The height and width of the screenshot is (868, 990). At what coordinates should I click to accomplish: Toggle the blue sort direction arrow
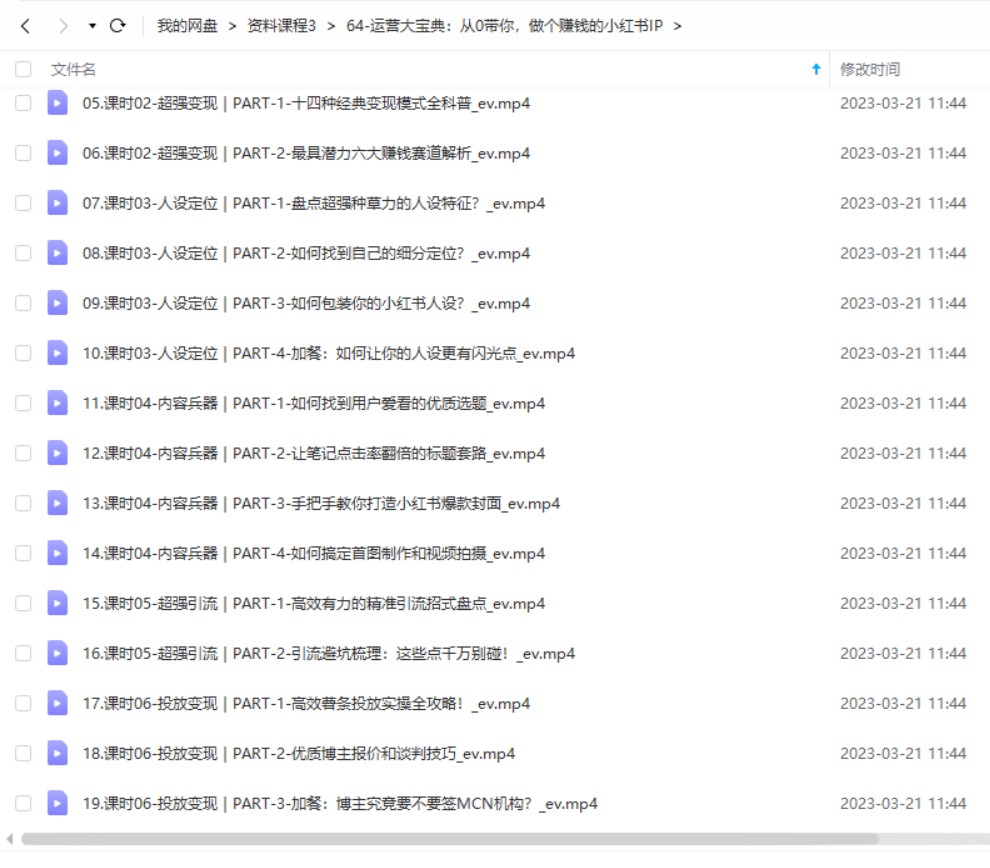click(x=816, y=69)
